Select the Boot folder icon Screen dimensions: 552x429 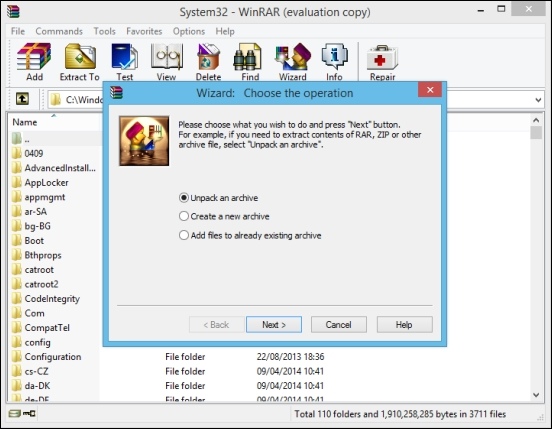pyautogui.click(x=17, y=241)
